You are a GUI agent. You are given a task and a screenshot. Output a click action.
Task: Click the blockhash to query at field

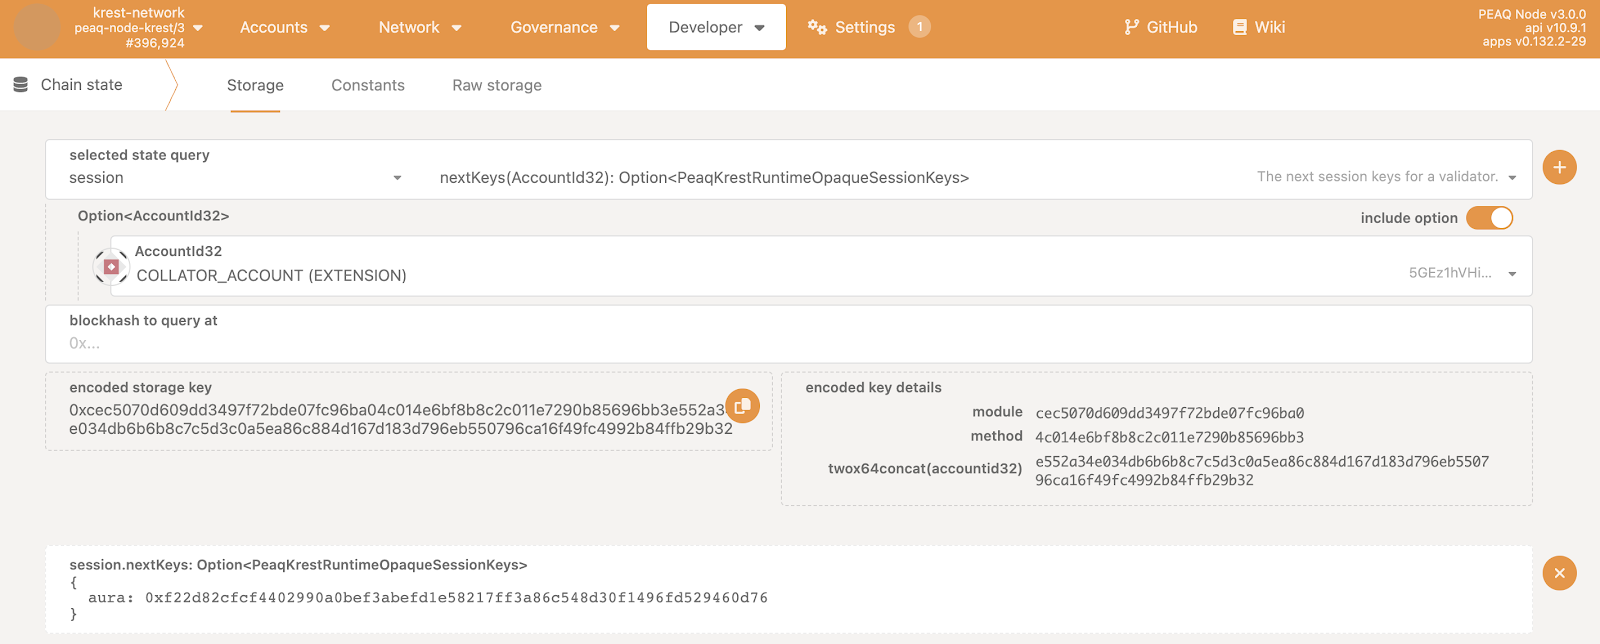[788, 343]
